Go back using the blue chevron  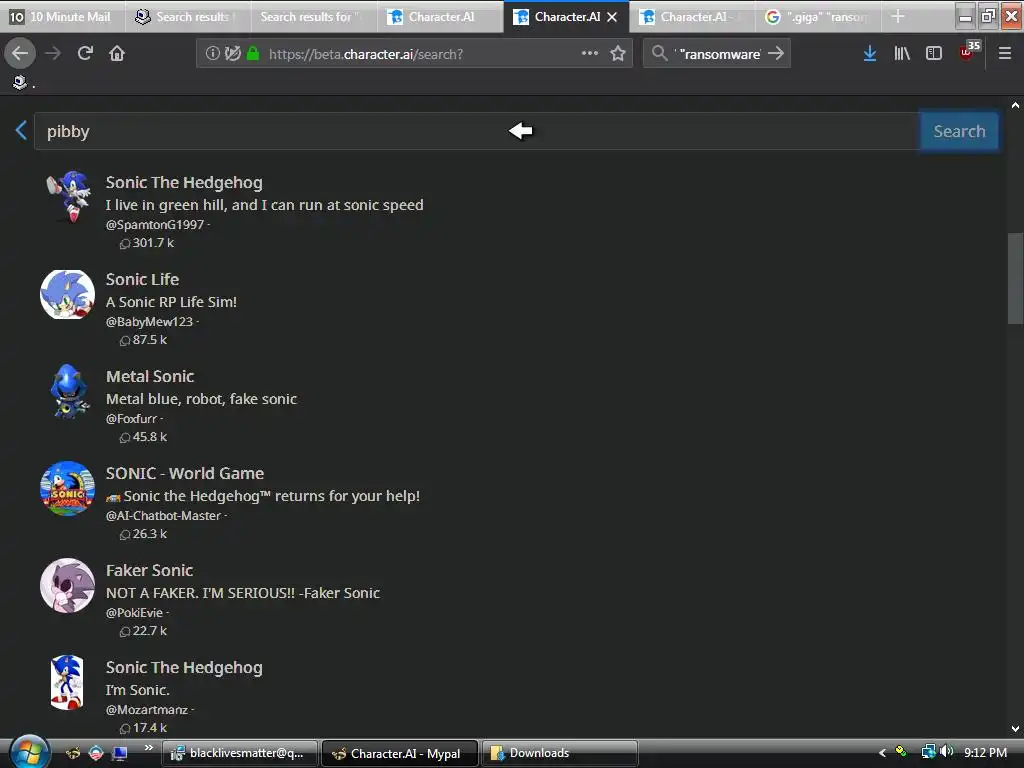pyautogui.click(x=21, y=130)
